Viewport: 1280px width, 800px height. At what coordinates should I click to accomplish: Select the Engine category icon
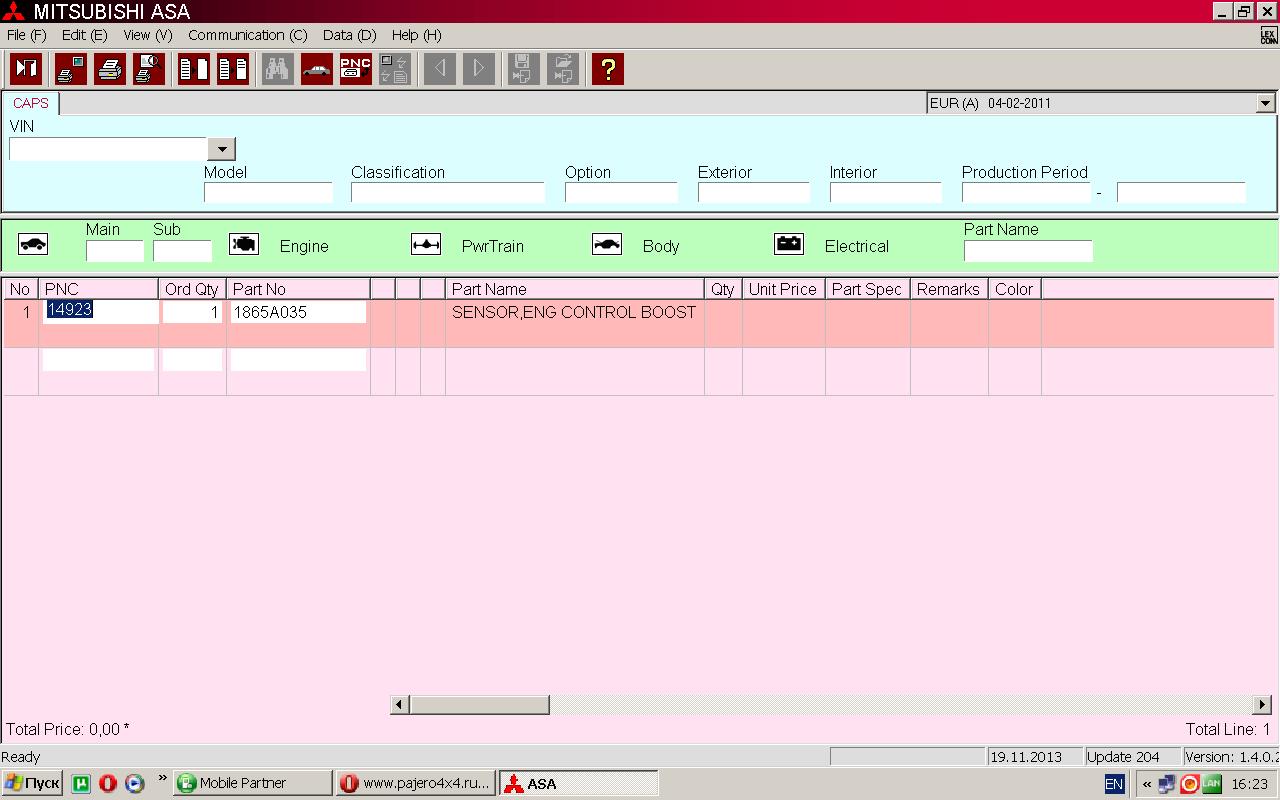tap(244, 245)
